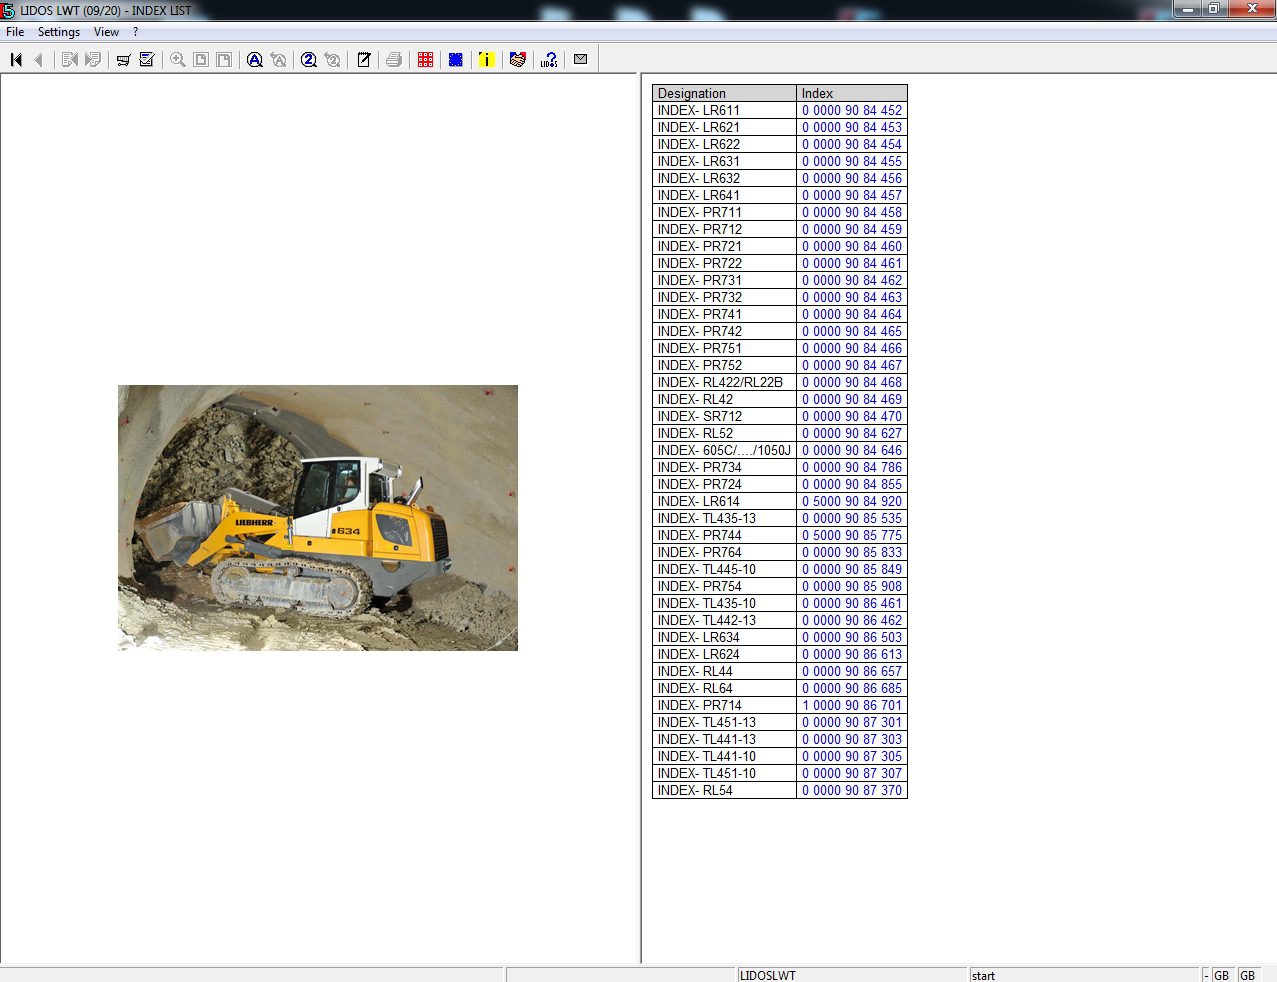
Task: Click the zoom in magnifier icon
Action: pos(178,60)
